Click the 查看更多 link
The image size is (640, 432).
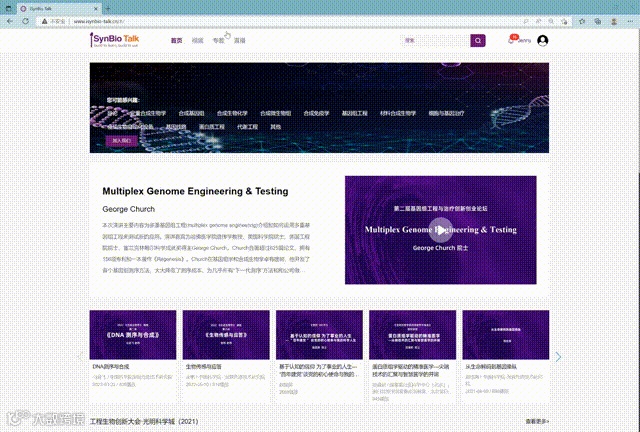[537, 421]
